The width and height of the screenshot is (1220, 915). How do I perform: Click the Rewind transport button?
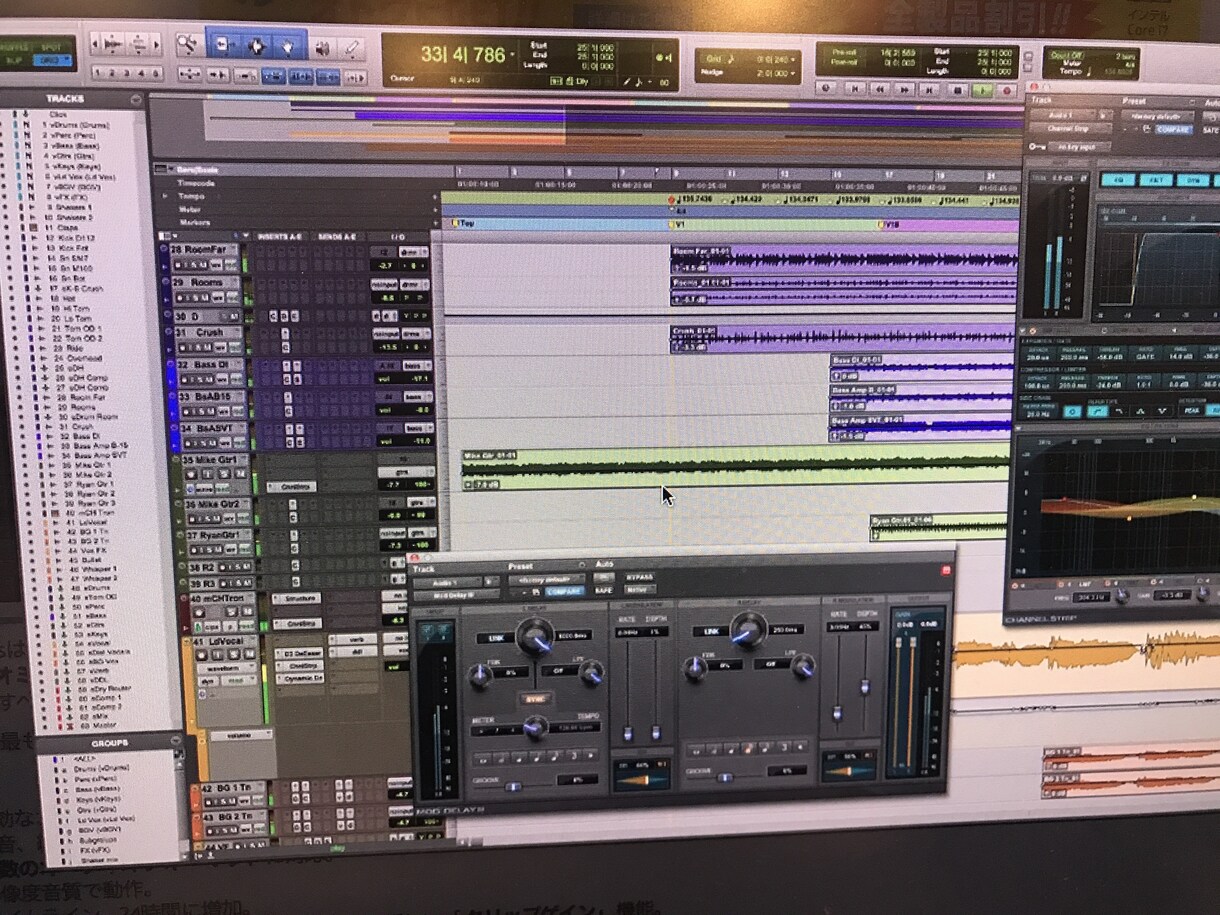(880, 89)
